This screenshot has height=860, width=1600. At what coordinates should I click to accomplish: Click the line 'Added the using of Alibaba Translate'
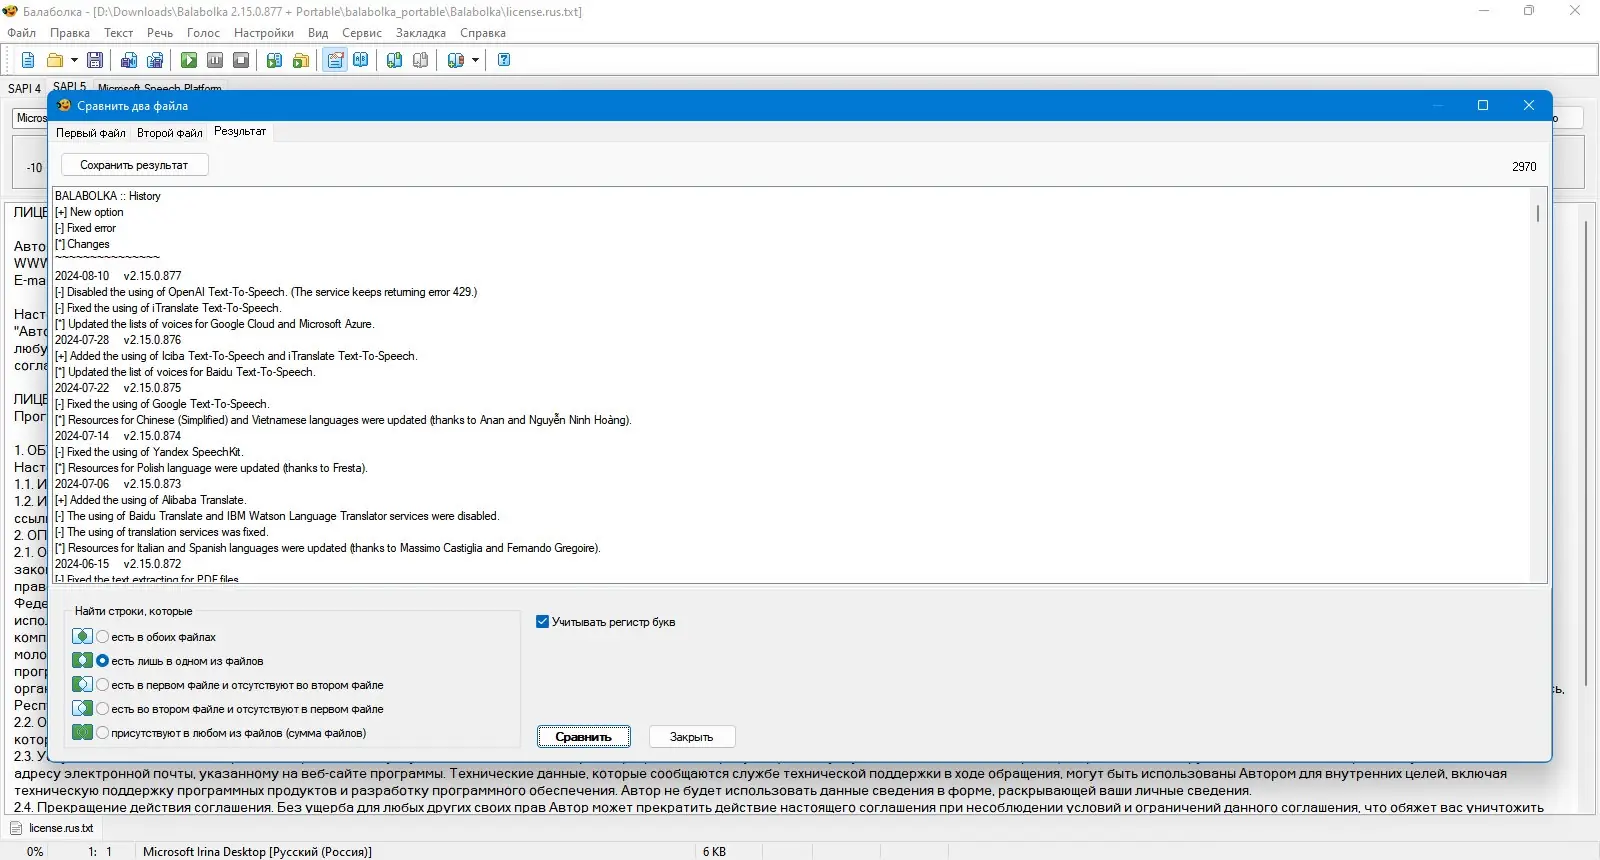coord(150,500)
